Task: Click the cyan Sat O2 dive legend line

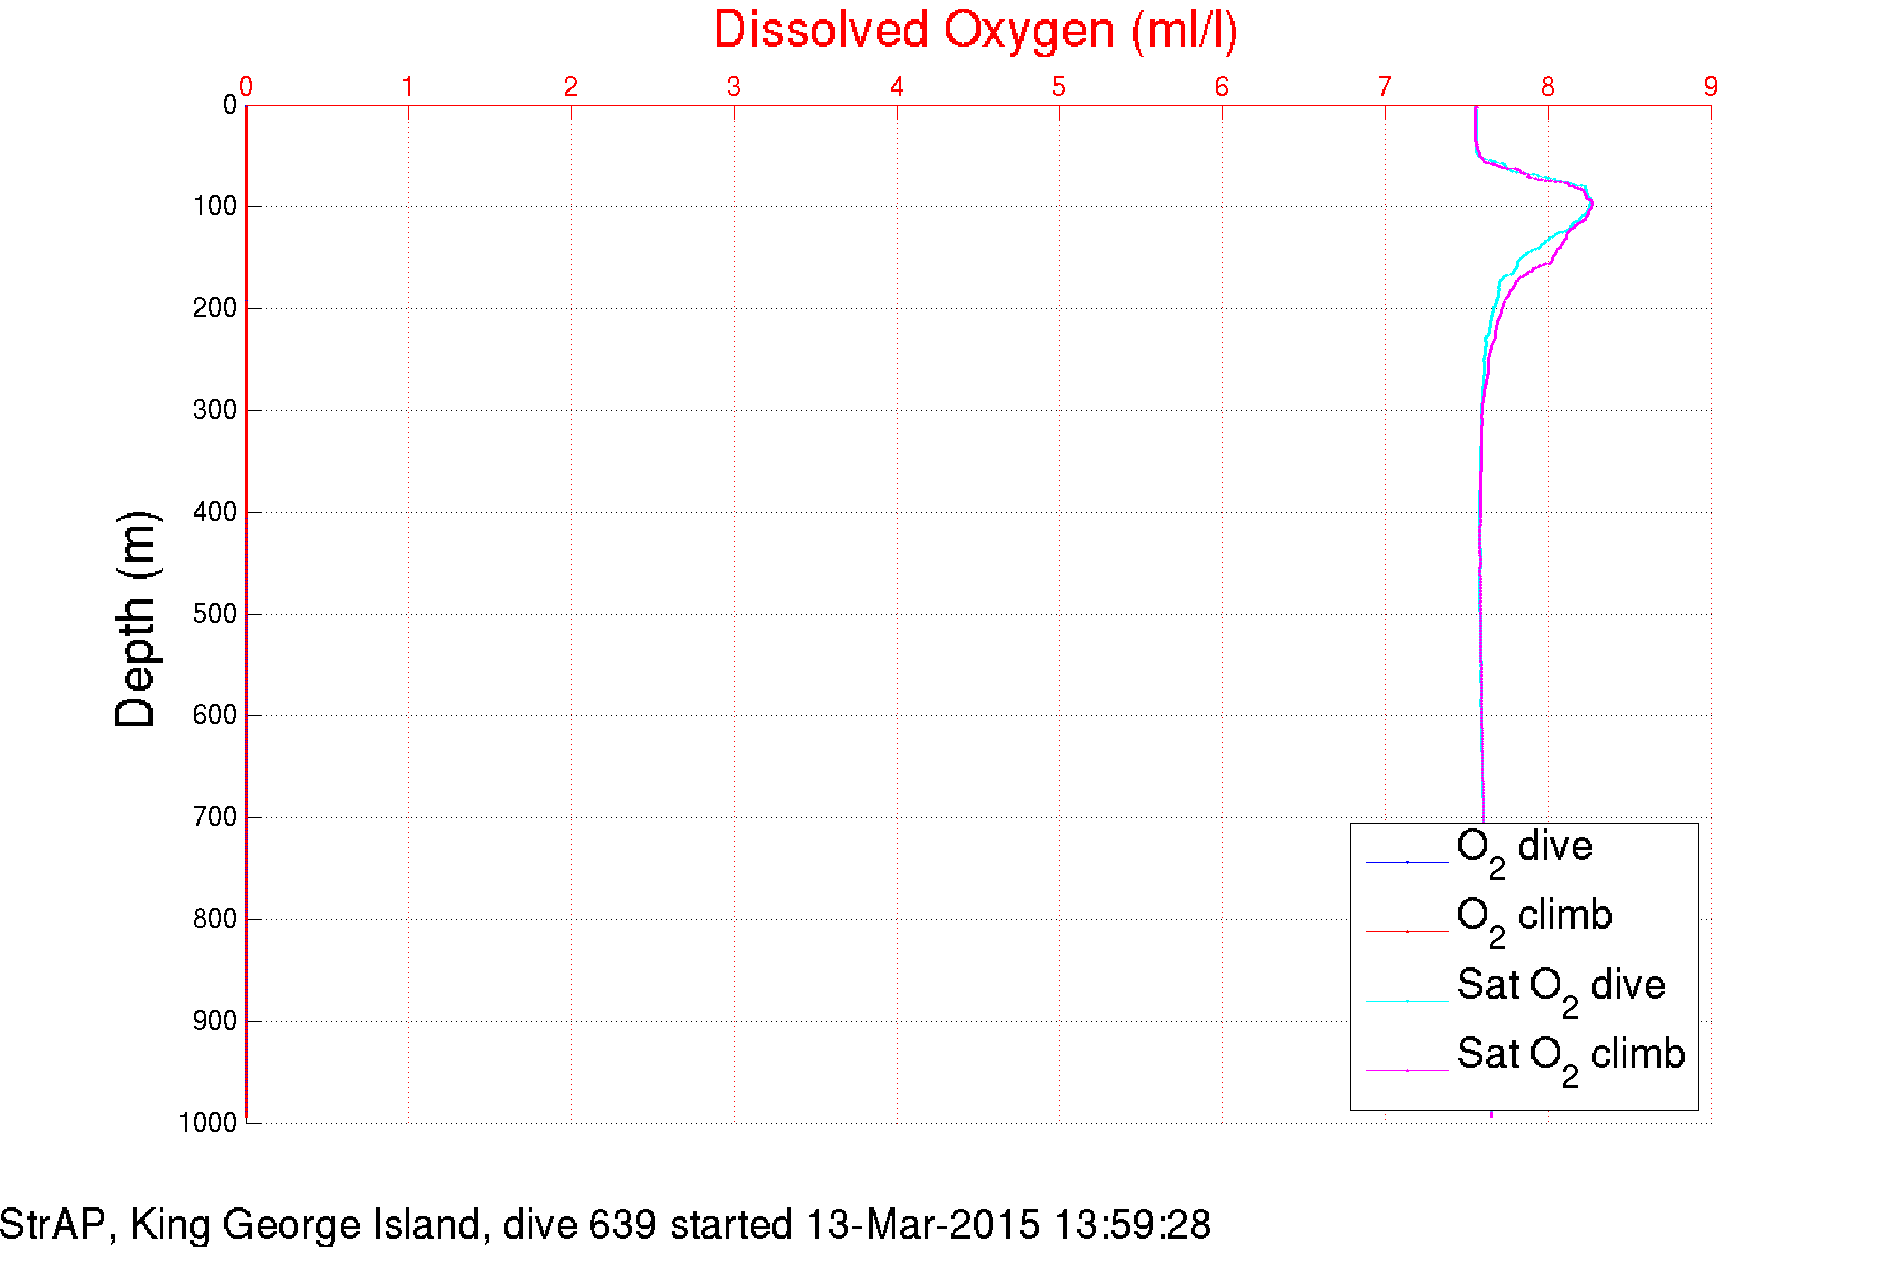Action: pos(1407,1001)
